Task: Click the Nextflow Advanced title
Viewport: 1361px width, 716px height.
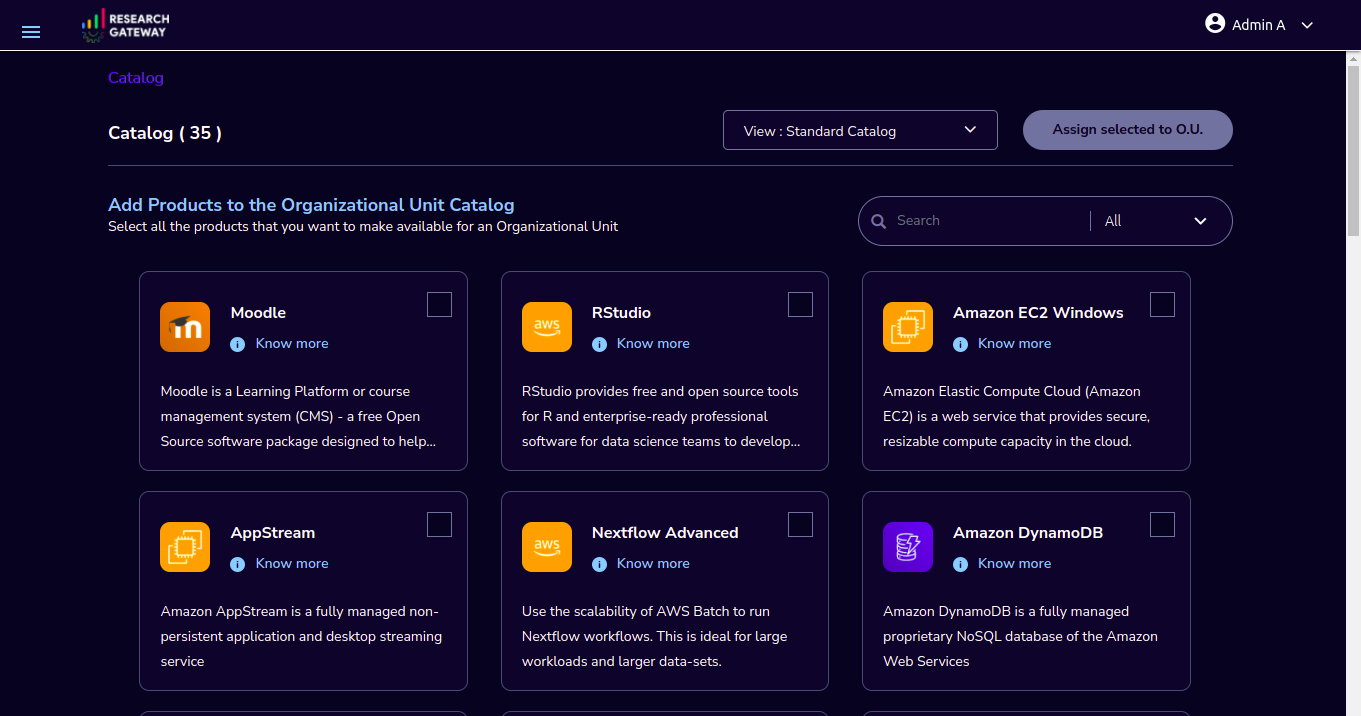Action: [665, 533]
